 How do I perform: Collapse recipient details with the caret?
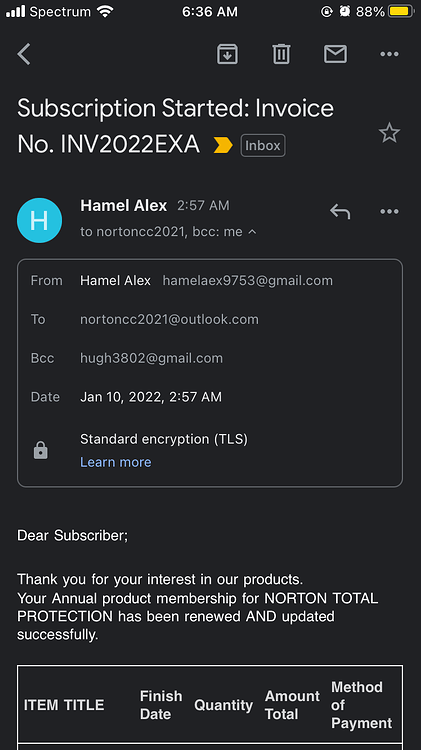[253, 232]
